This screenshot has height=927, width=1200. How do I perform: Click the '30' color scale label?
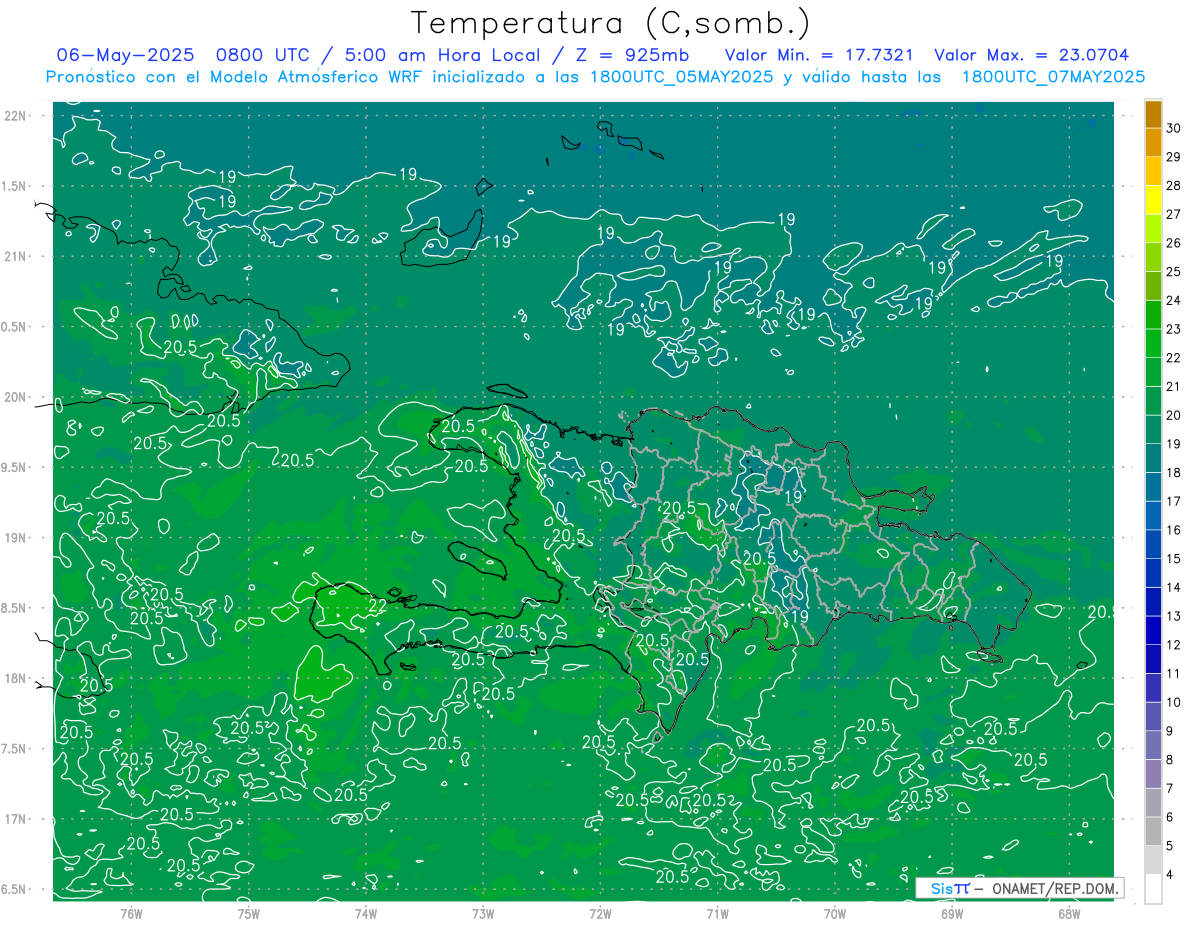pos(1175,128)
